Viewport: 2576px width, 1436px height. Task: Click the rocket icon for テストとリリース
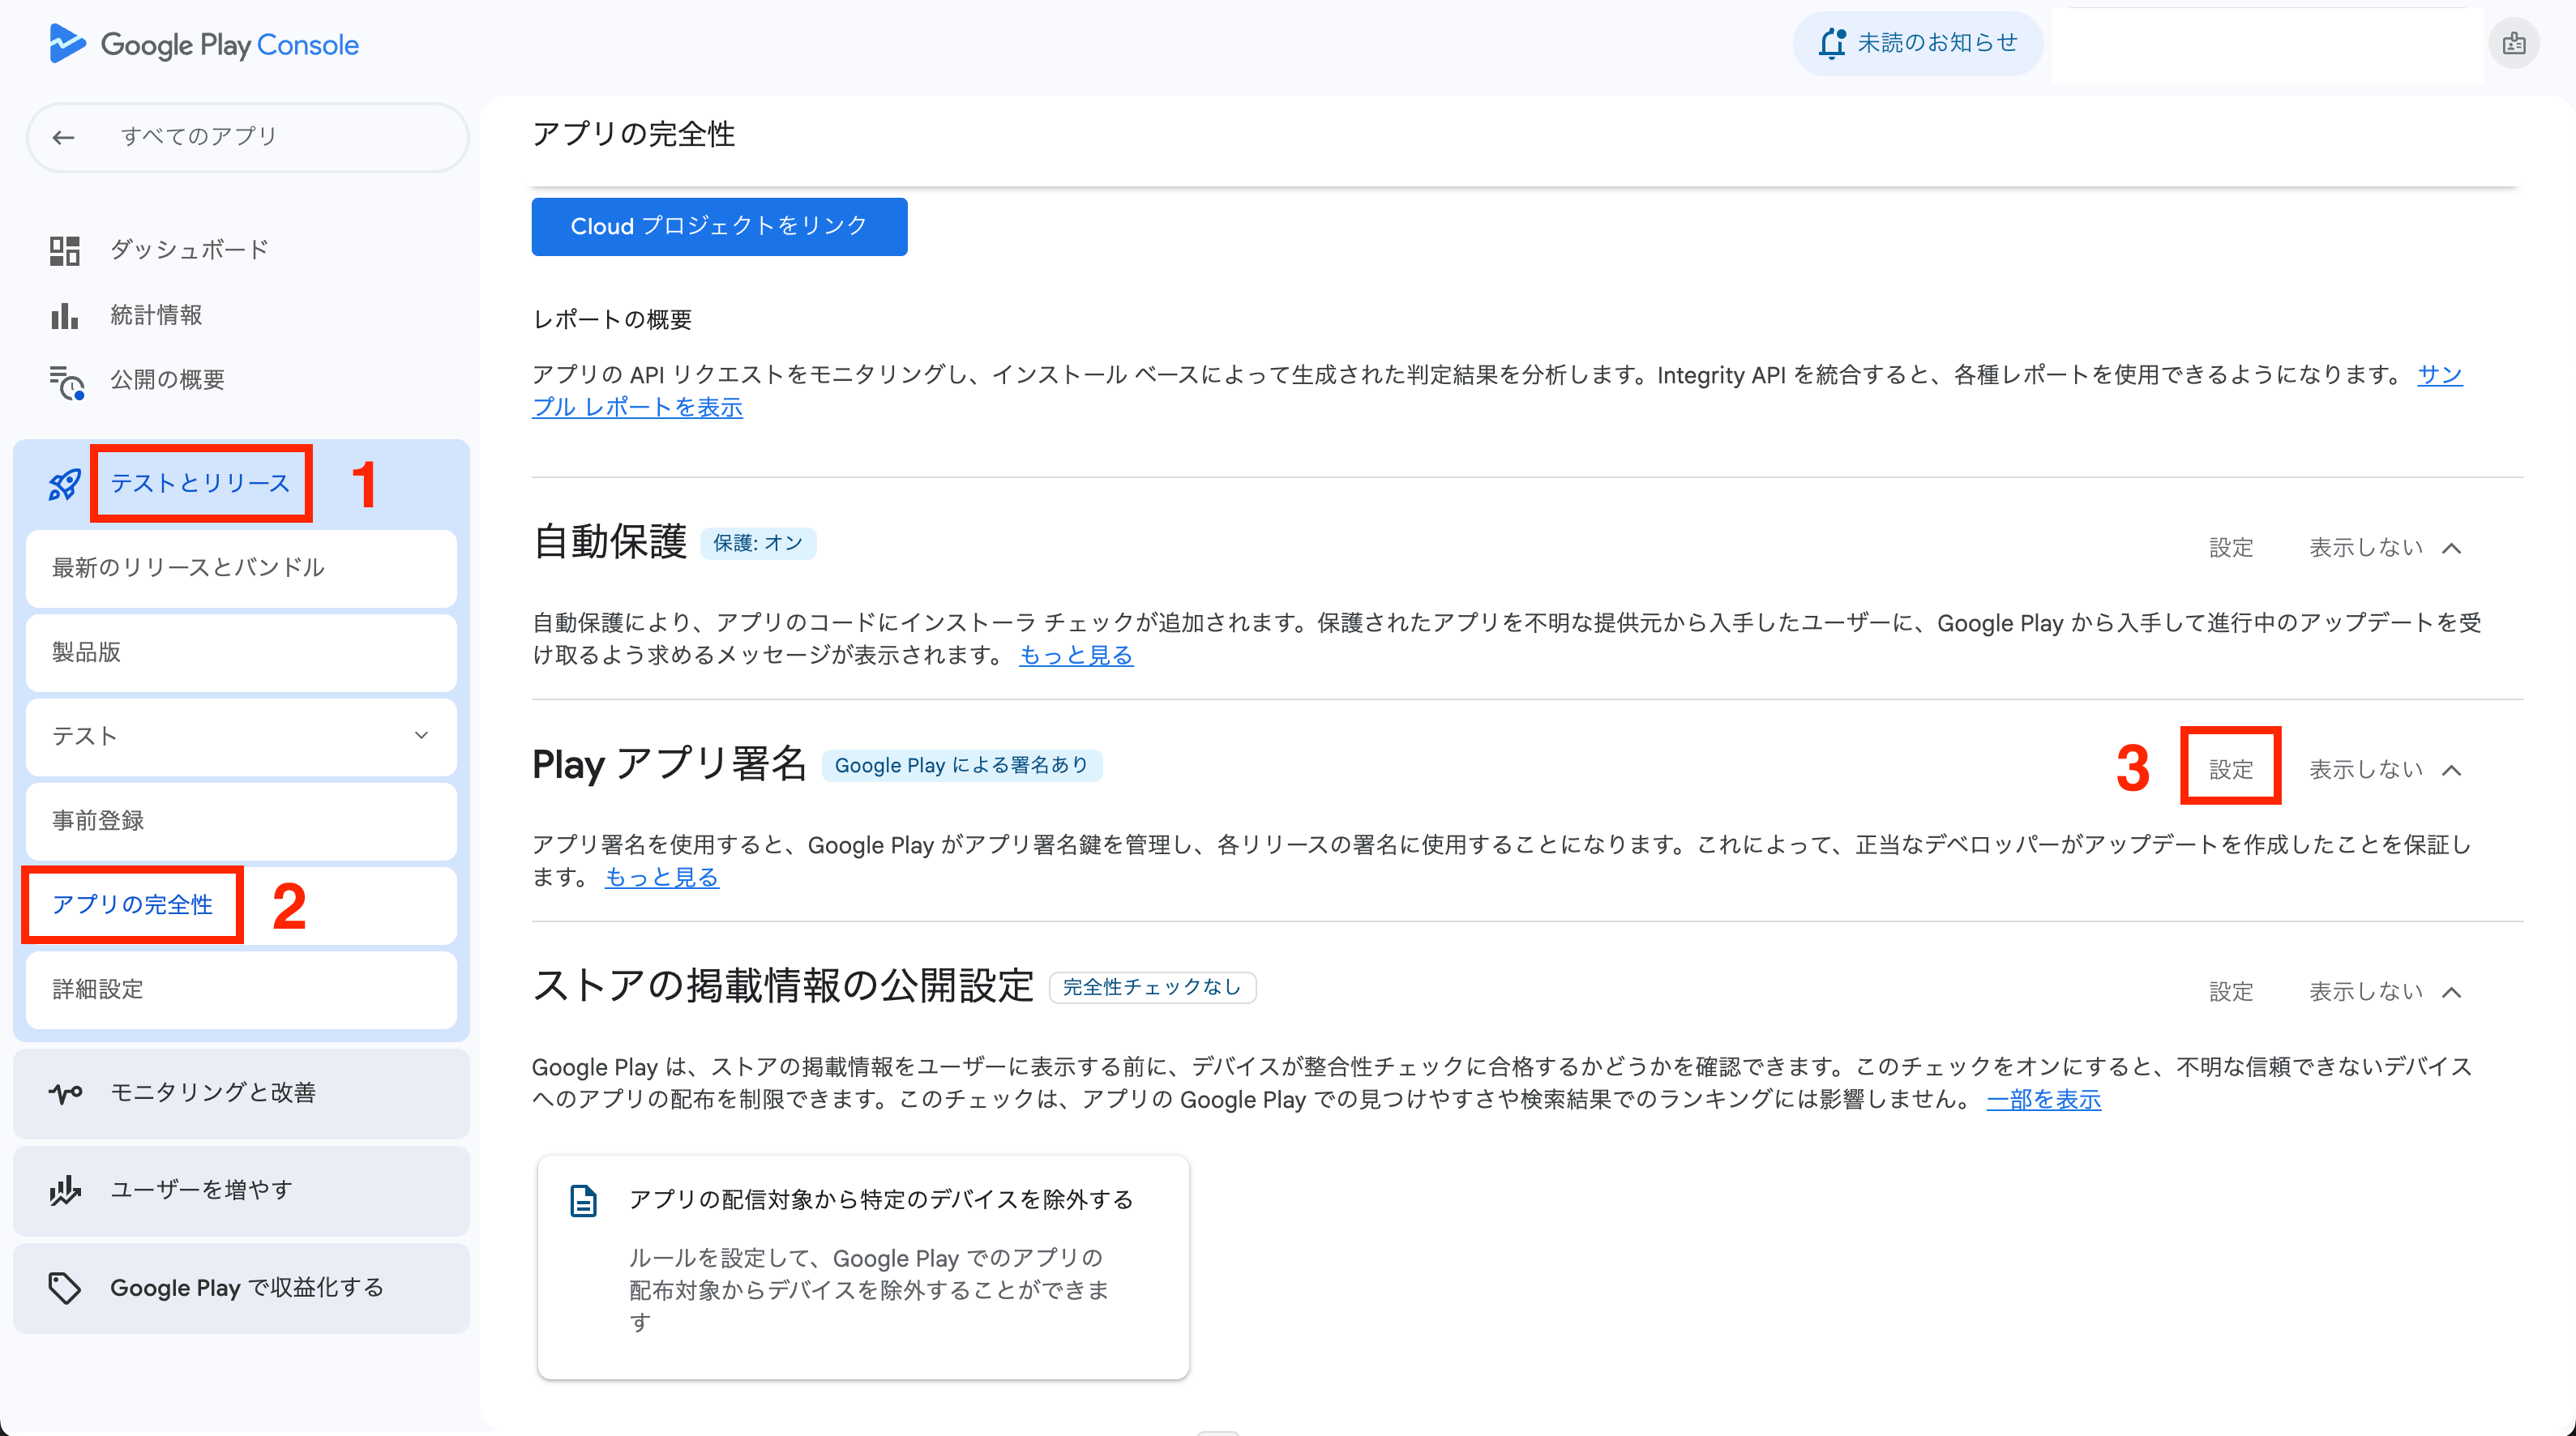pos(65,484)
